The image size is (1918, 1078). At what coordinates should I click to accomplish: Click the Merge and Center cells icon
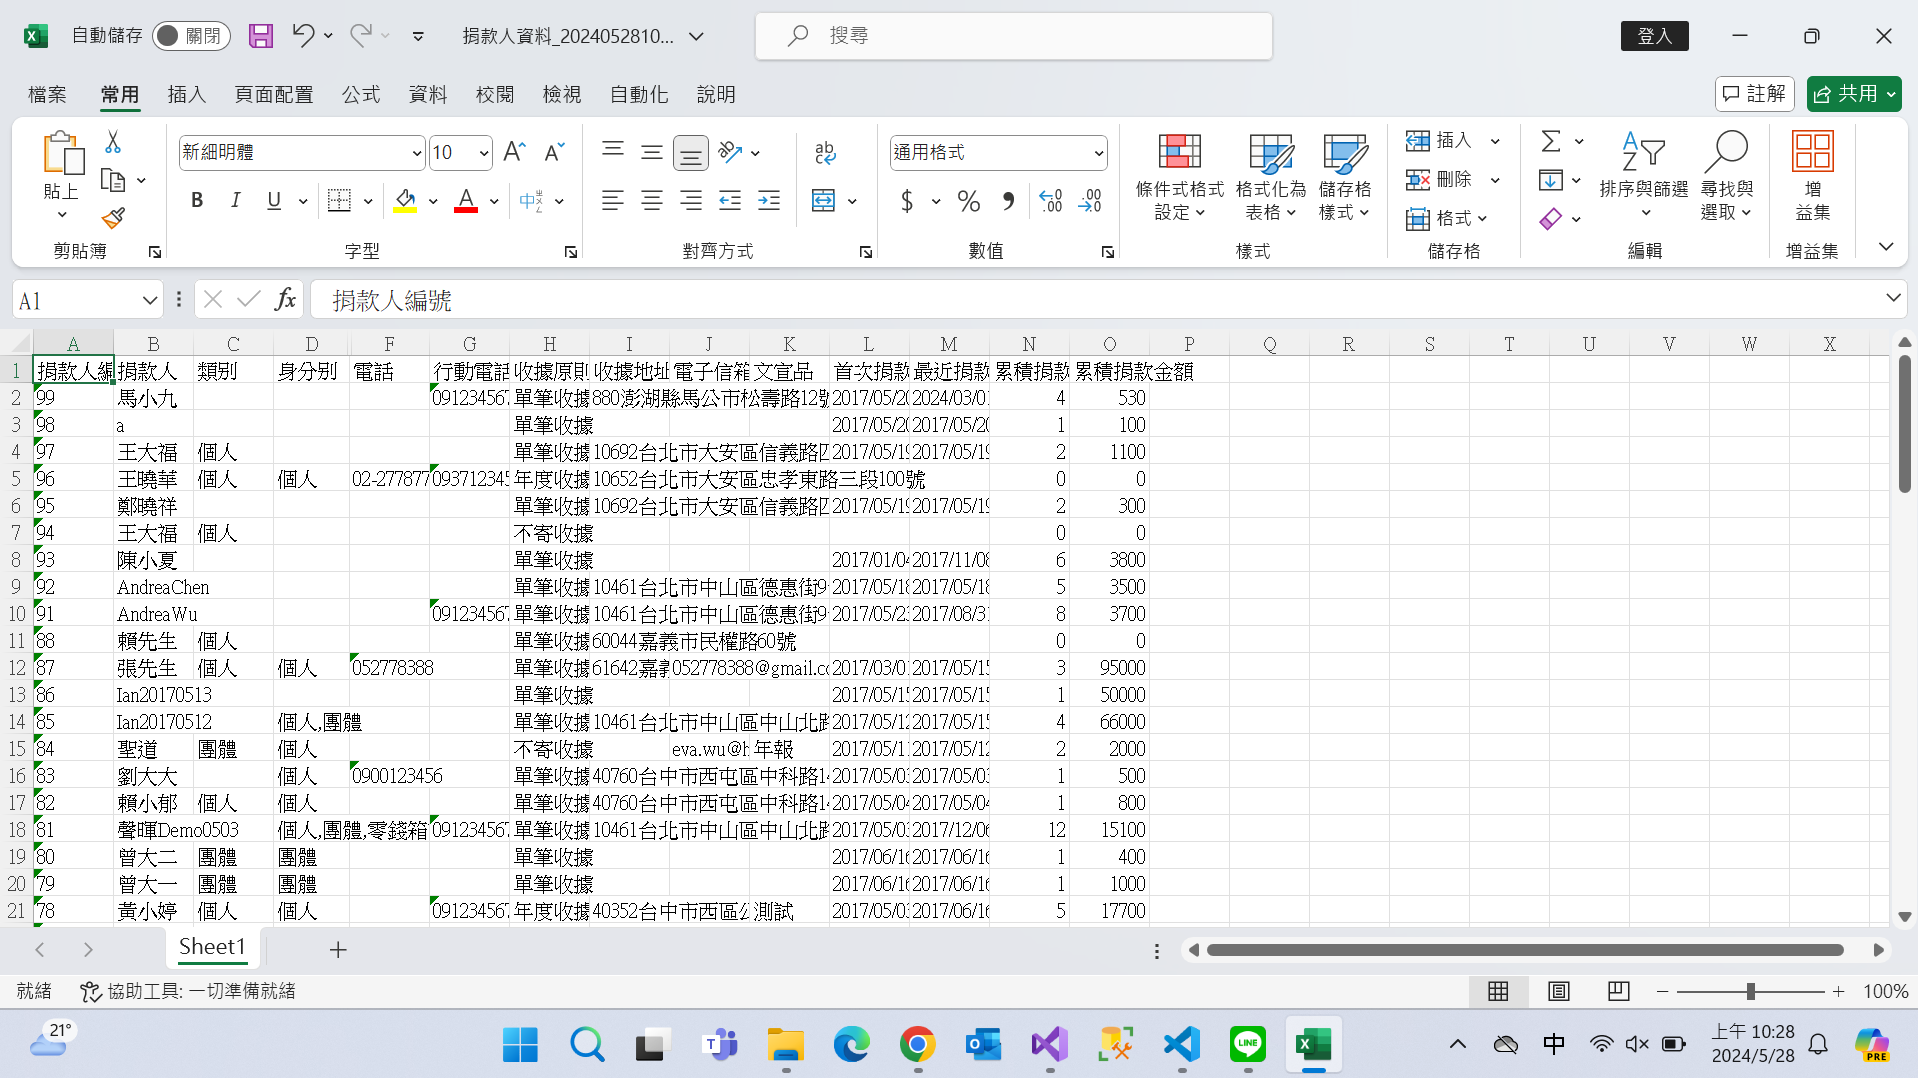pos(823,201)
